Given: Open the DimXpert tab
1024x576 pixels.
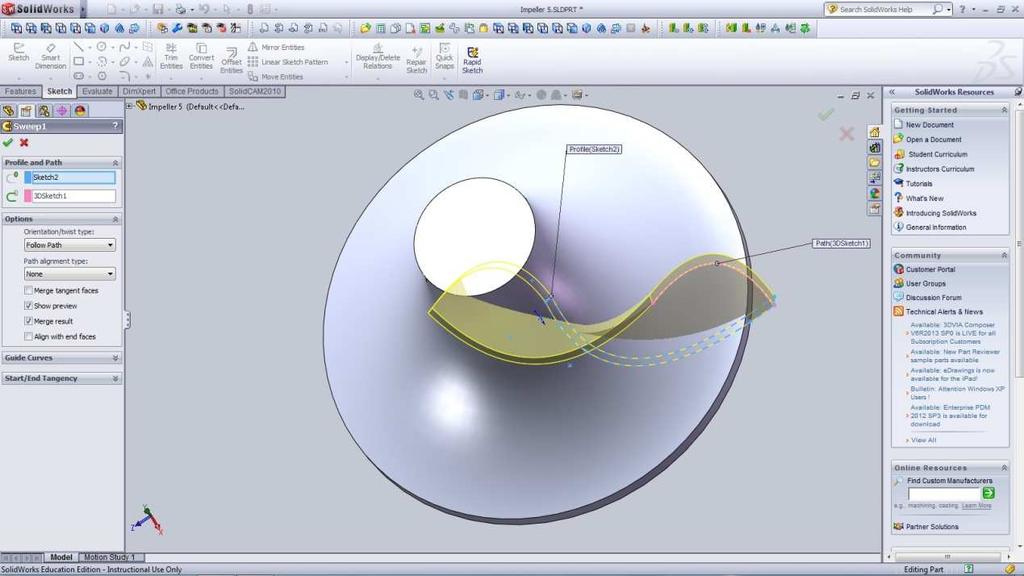Looking at the screenshot, I should click(139, 91).
